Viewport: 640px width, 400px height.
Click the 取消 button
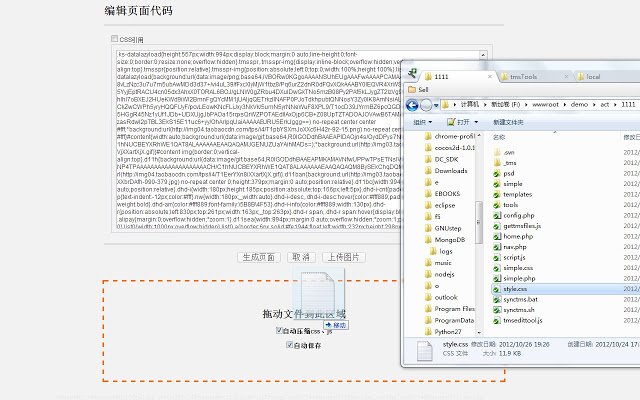click(301, 257)
